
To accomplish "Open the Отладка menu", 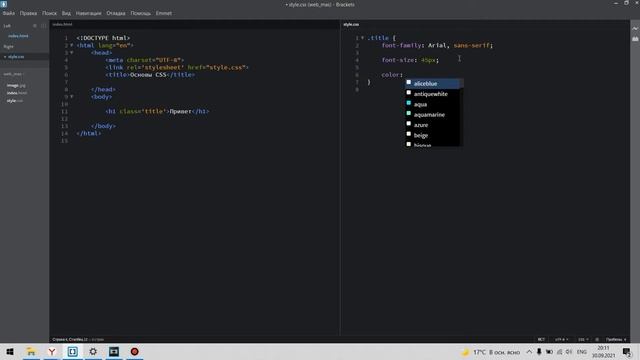I will 116,13.
